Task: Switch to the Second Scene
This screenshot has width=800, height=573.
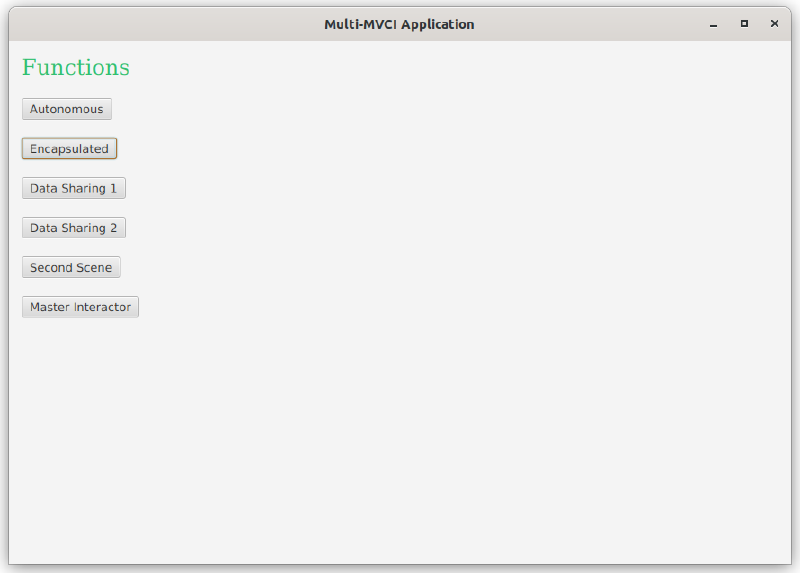Action: [x=71, y=267]
